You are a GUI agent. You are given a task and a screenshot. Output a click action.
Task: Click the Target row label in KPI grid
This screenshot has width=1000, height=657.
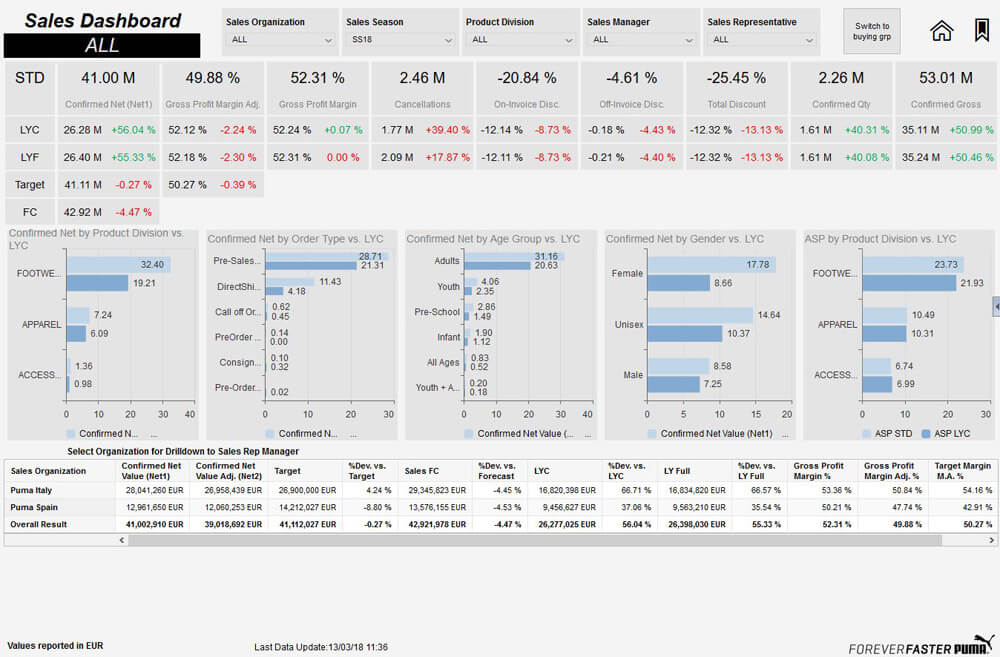click(x=30, y=185)
